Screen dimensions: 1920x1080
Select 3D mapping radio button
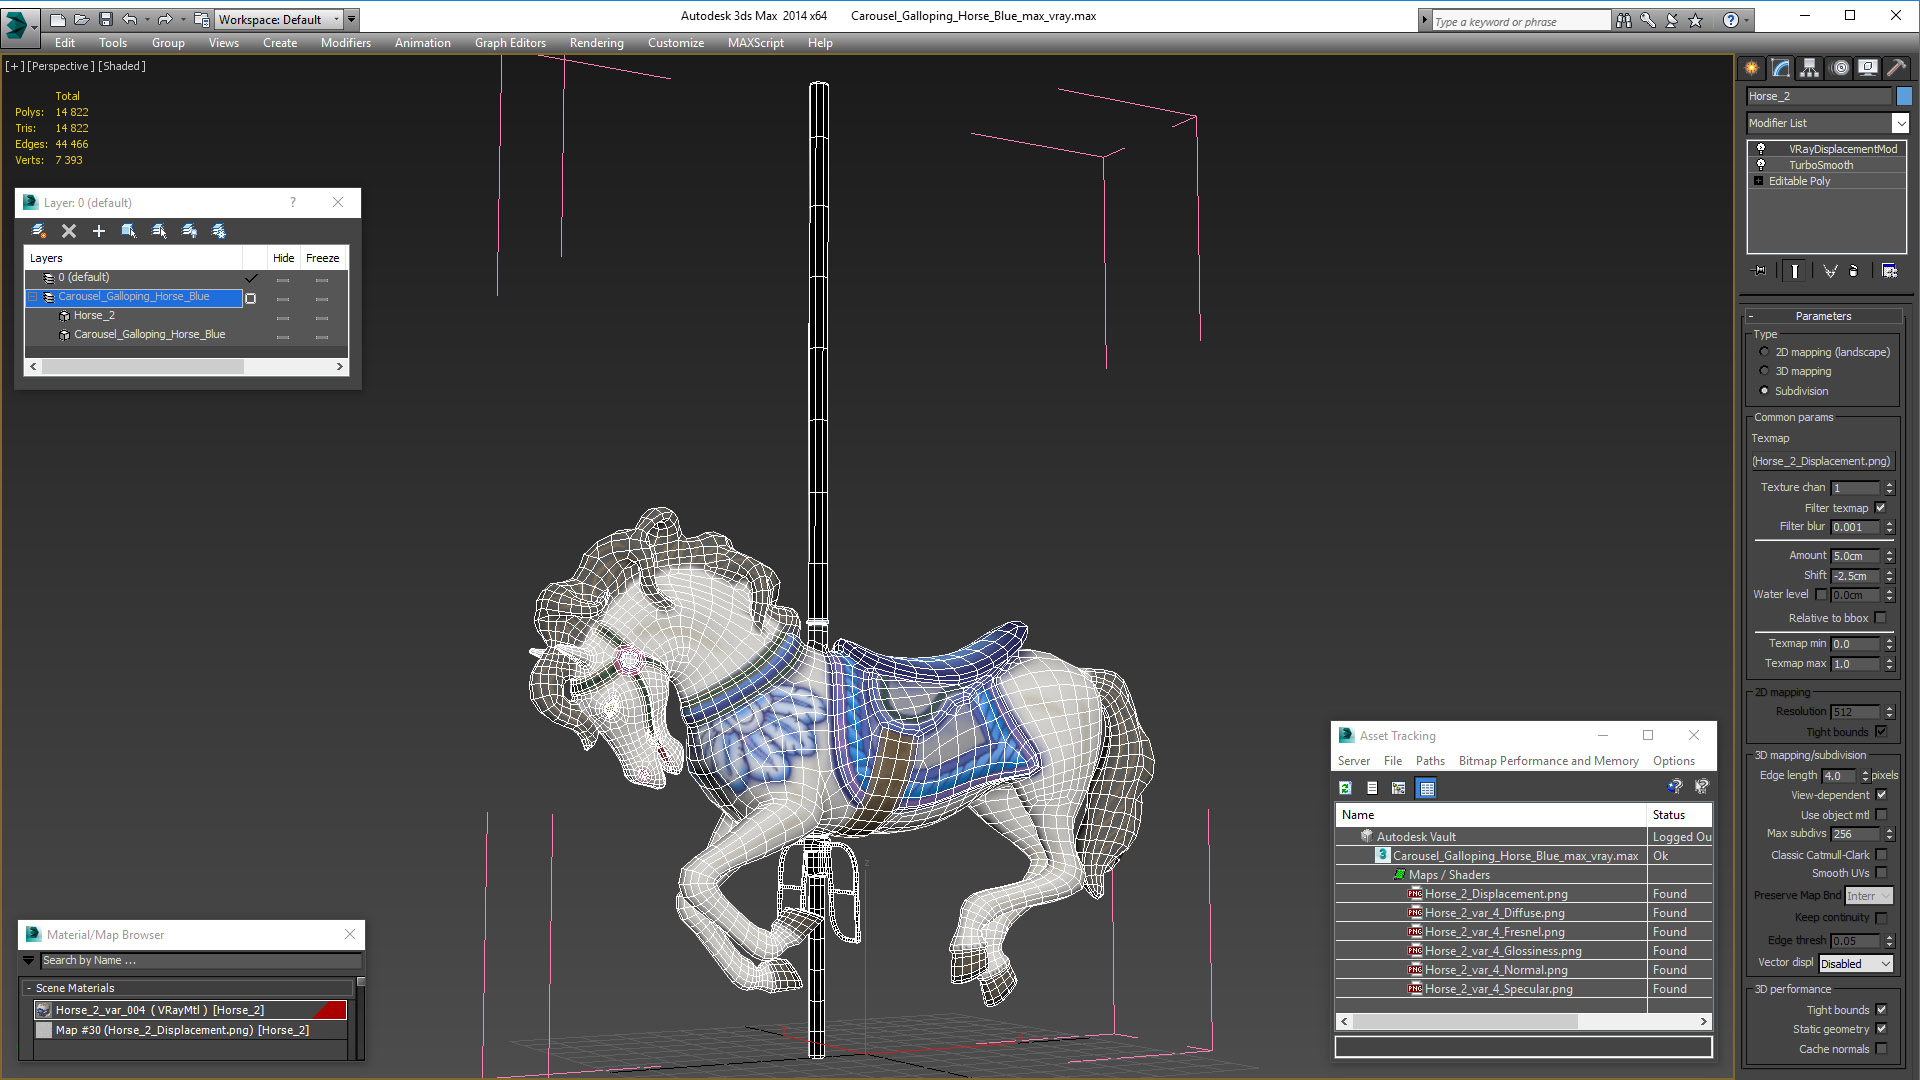[x=1764, y=371]
